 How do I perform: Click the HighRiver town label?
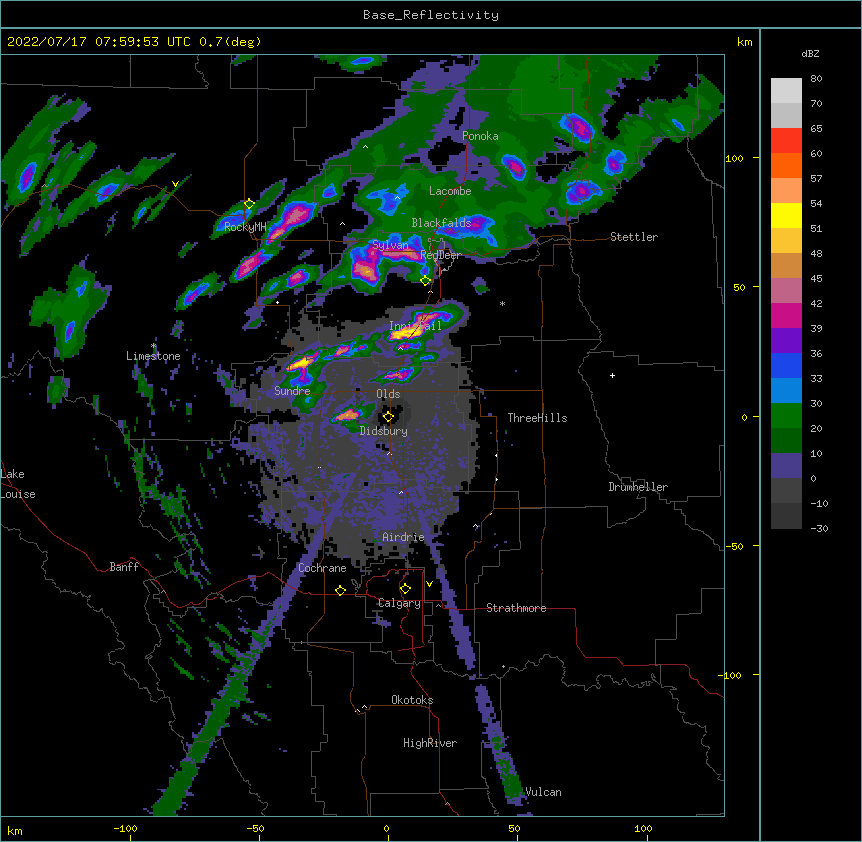click(430, 743)
